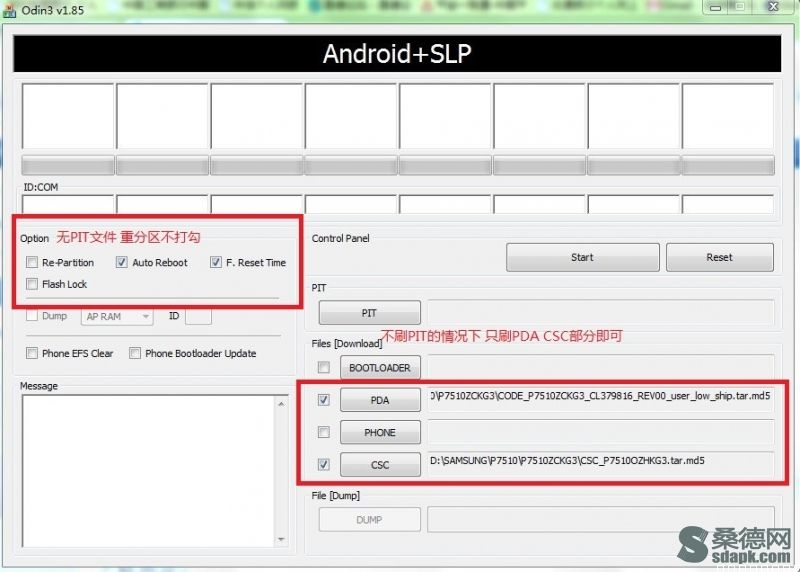Image resolution: width=800 pixels, height=572 pixels.
Task: Close the Odin3 window
Action: 773,7
